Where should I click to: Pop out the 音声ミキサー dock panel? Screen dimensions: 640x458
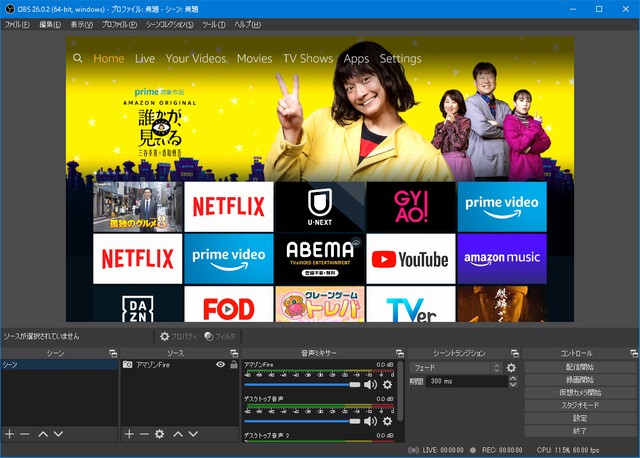pyautogui.click(x=400, y=353)
